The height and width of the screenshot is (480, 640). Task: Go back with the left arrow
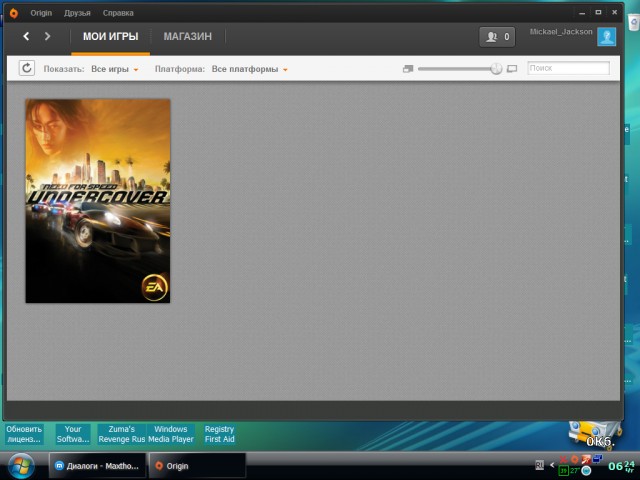point(26,37)
